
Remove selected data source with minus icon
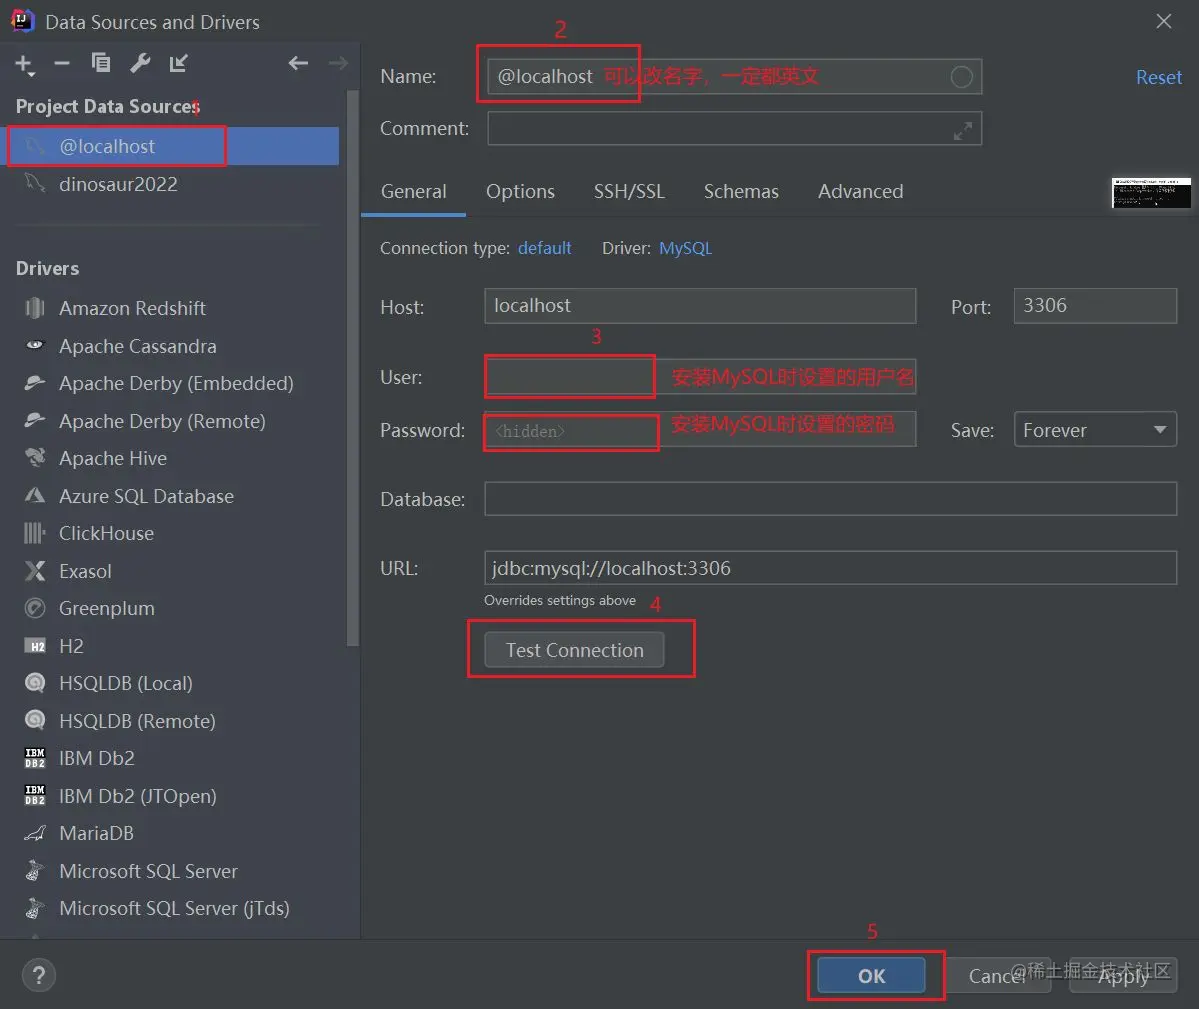62,63
